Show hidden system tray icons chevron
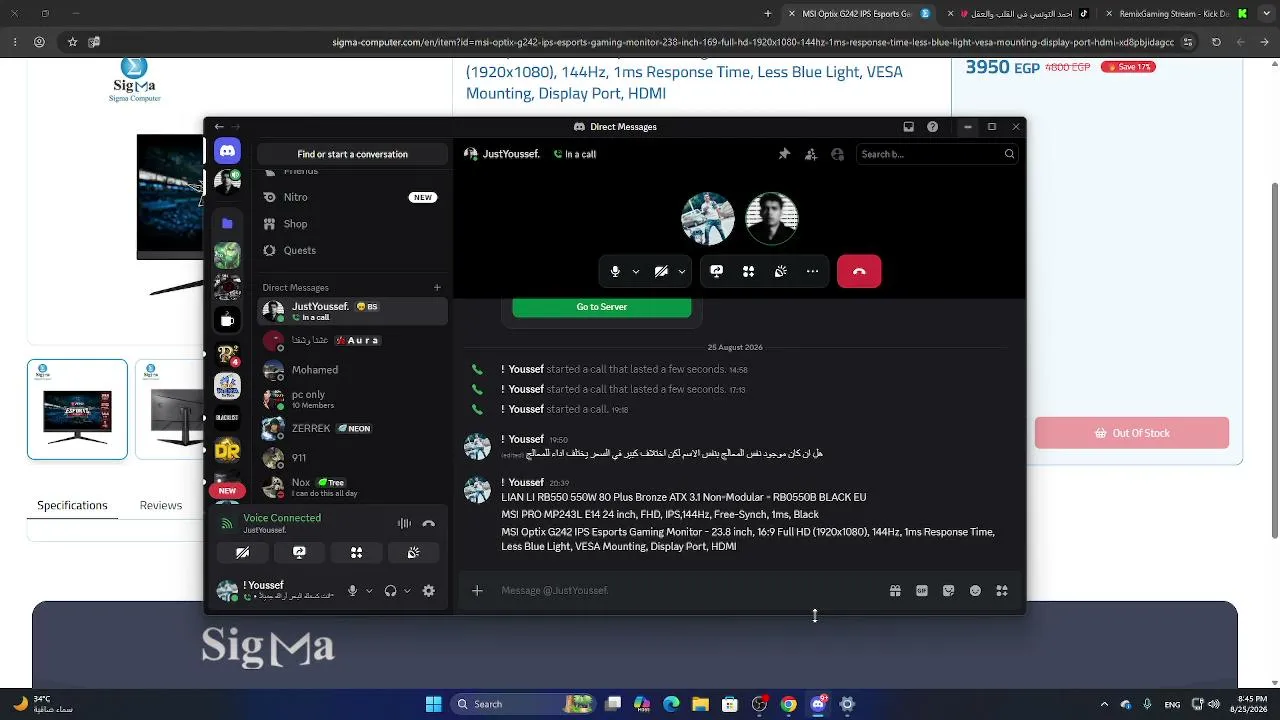 pyautogui.click(x=1104, y=704)
